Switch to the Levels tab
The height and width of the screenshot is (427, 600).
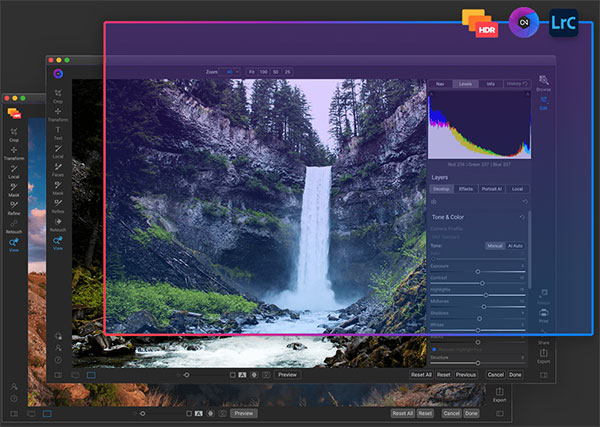(465, 84)
